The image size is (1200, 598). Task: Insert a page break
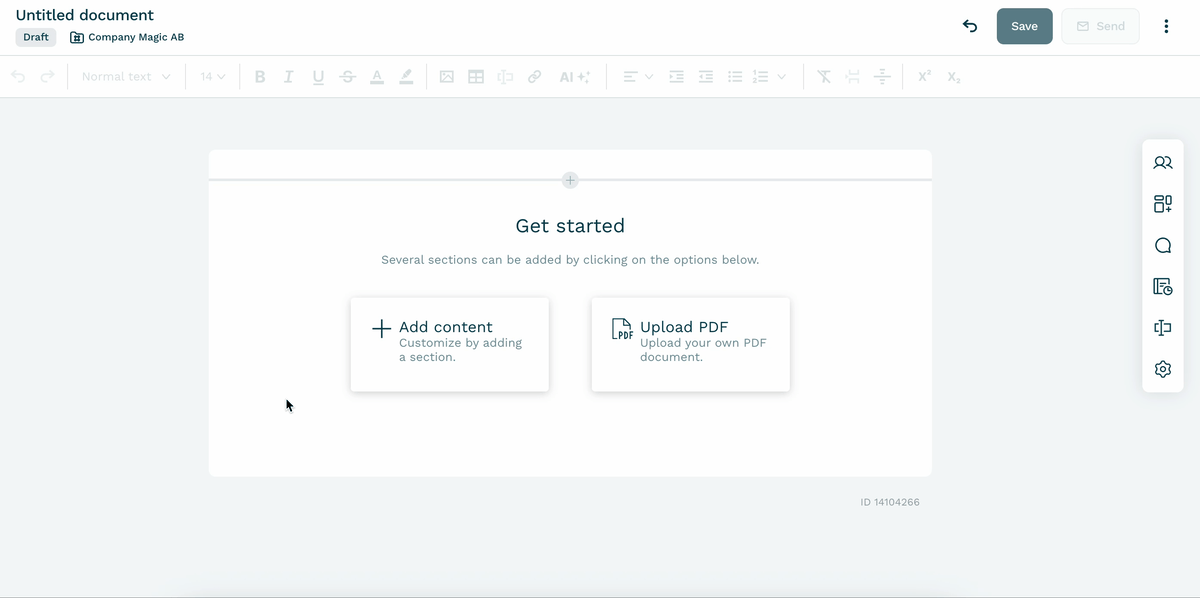[853, 76]
